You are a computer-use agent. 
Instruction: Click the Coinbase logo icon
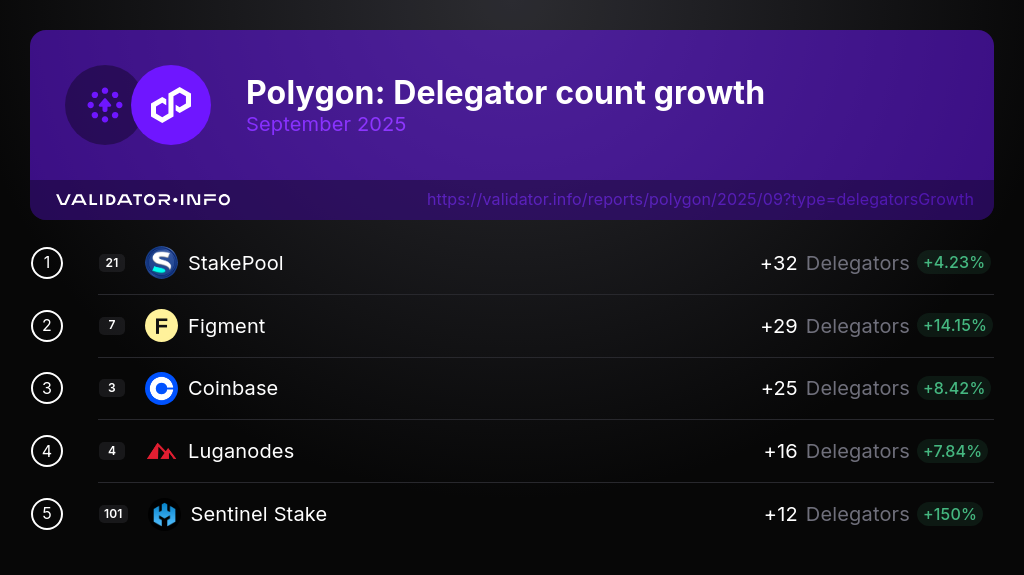click(x=161, y=388)
